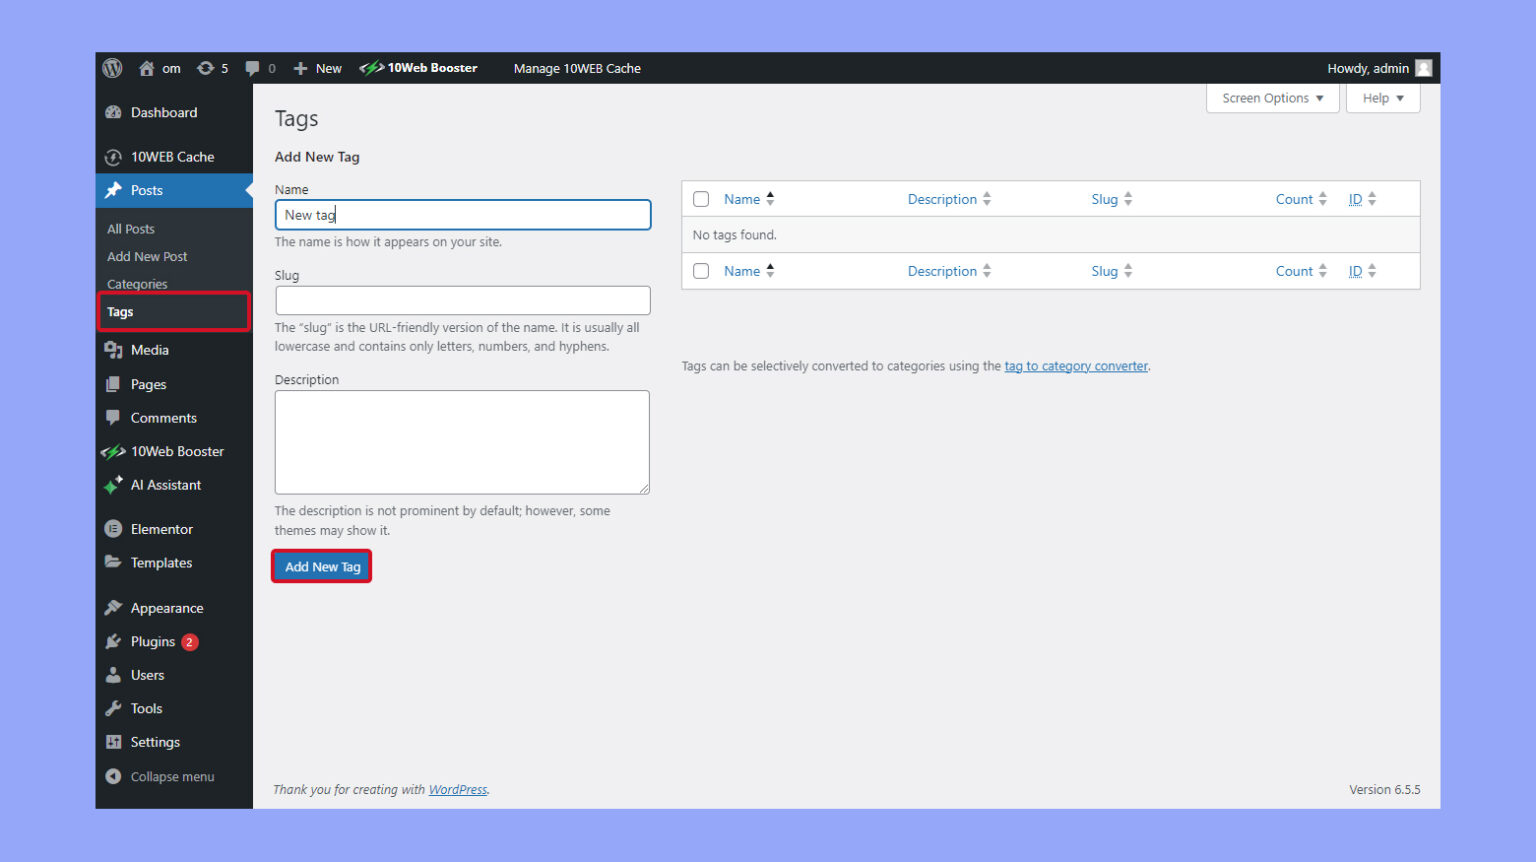Open the tag to category converter link
Image resolution: width=1536 pixels, height=862 pixels.
(x=1076, y=366)
